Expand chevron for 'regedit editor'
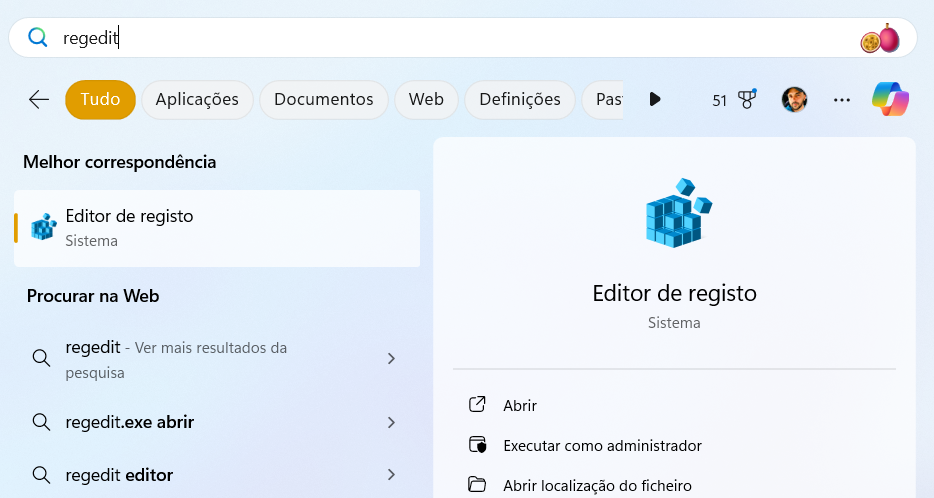This screenshot has height=498, width=934. coord(391,475)
